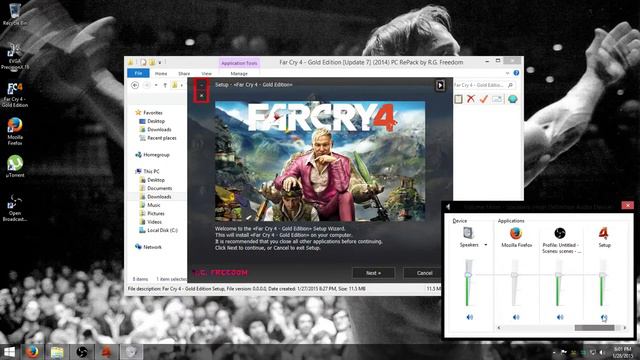
Task: Click the volume icon in system tray
Action: [x=602, y=352]
